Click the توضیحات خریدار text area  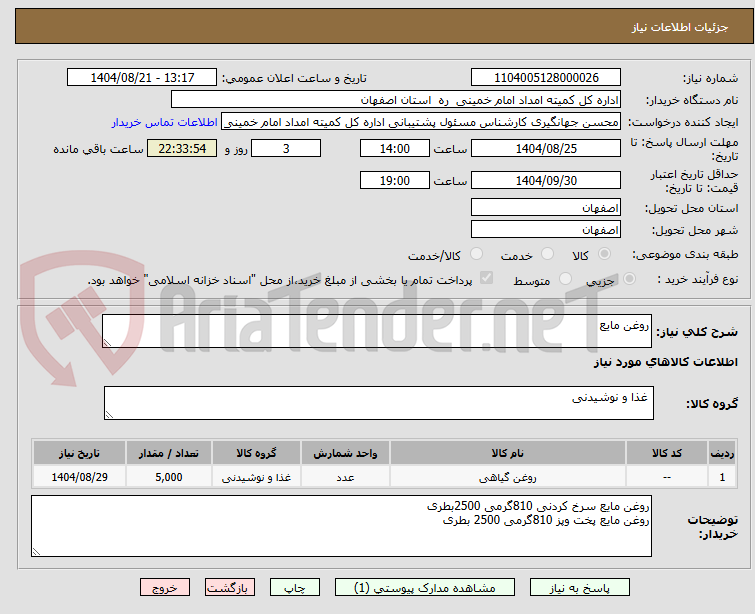click(x=341, y=526)
